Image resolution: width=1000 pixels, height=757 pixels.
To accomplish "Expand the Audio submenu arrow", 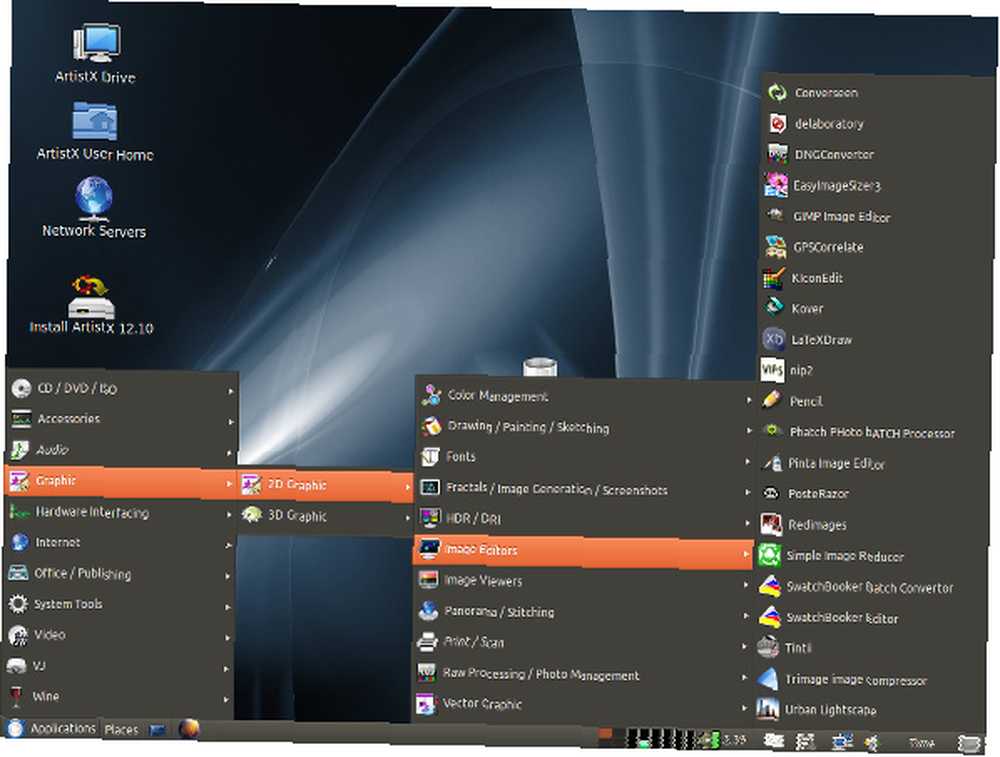I will pos(230,452).
